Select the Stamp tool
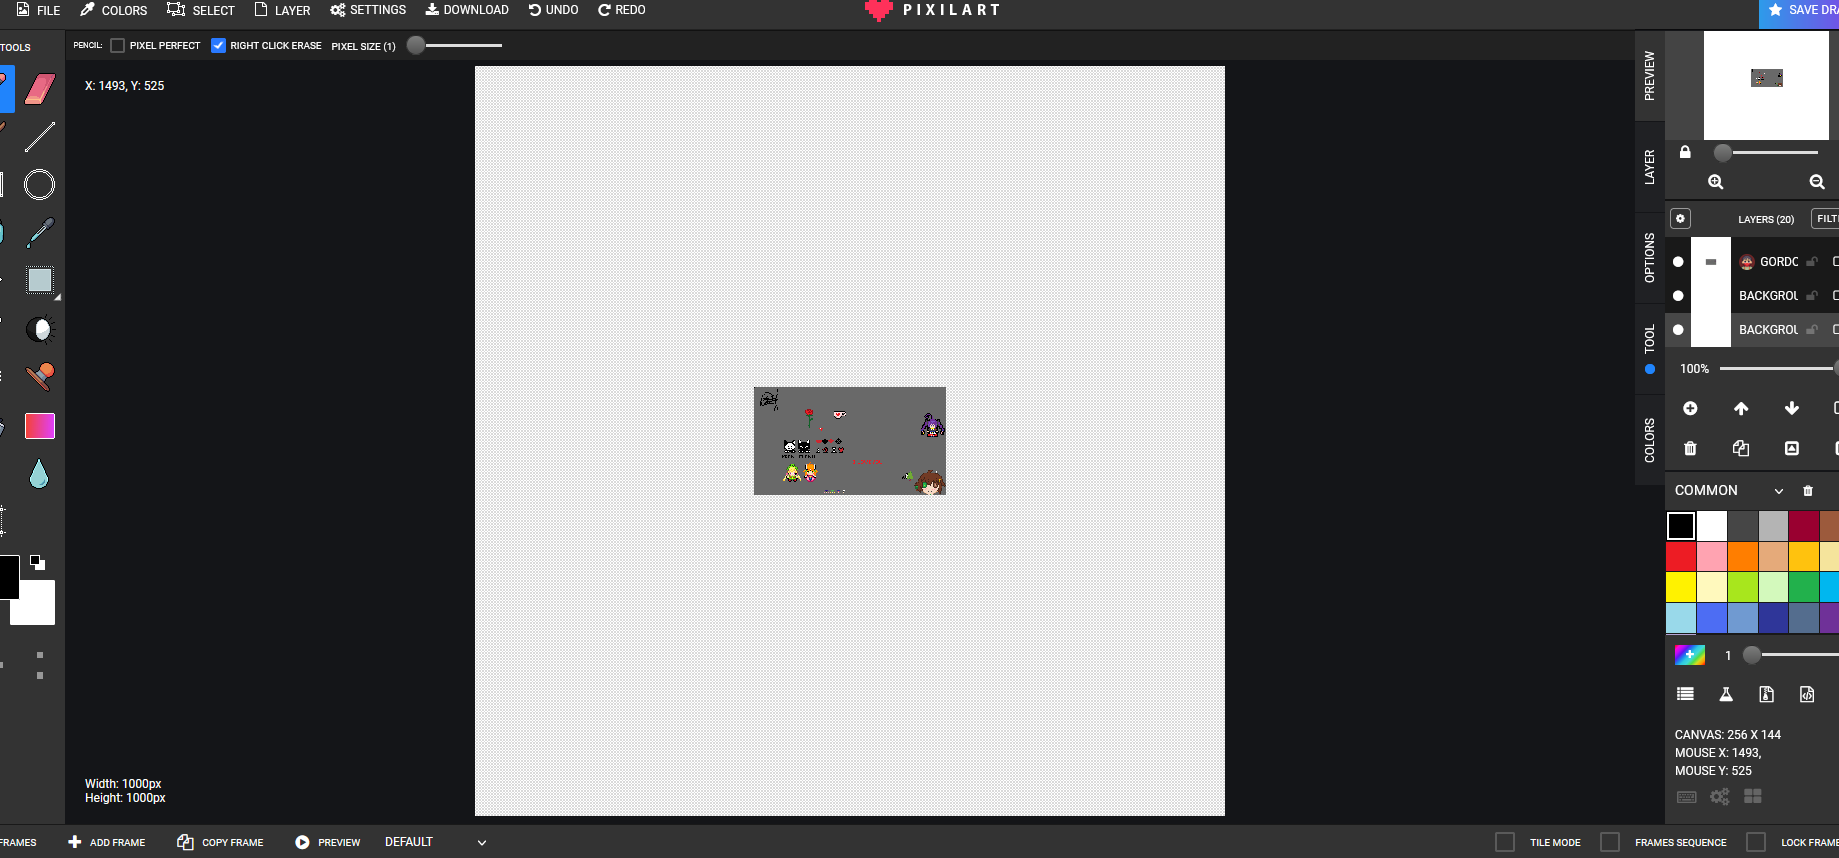The image size is (1839, 858). [x=40, y=377]
